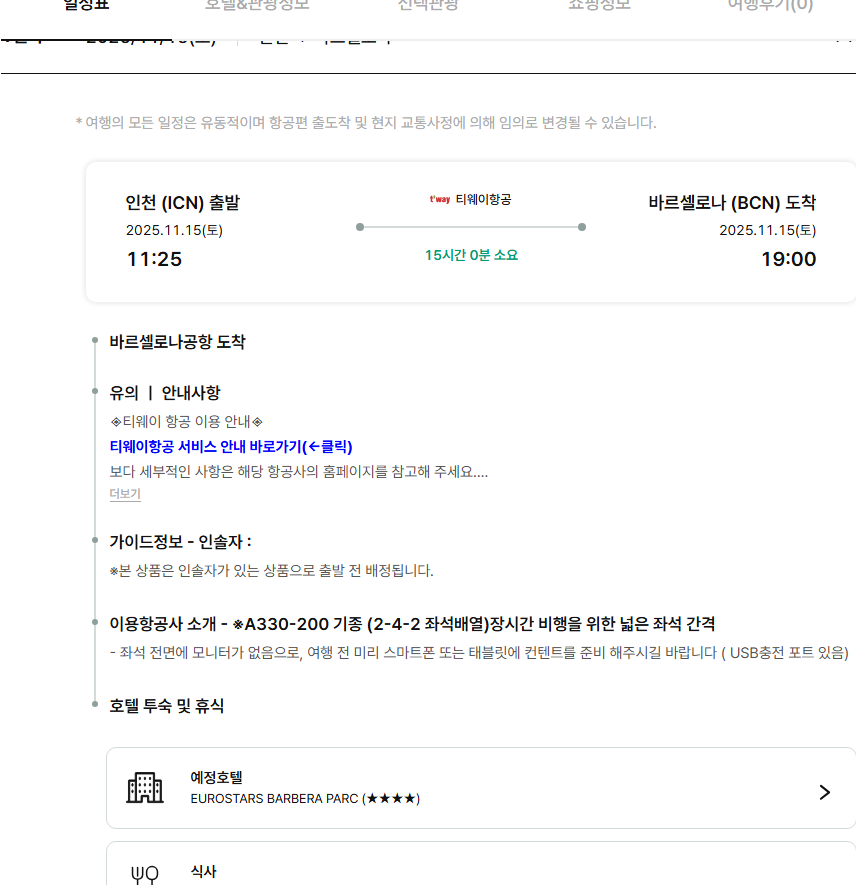Switch to the 일정표 tab
Viewport: 856px width, 885px height.
point(86,5)
